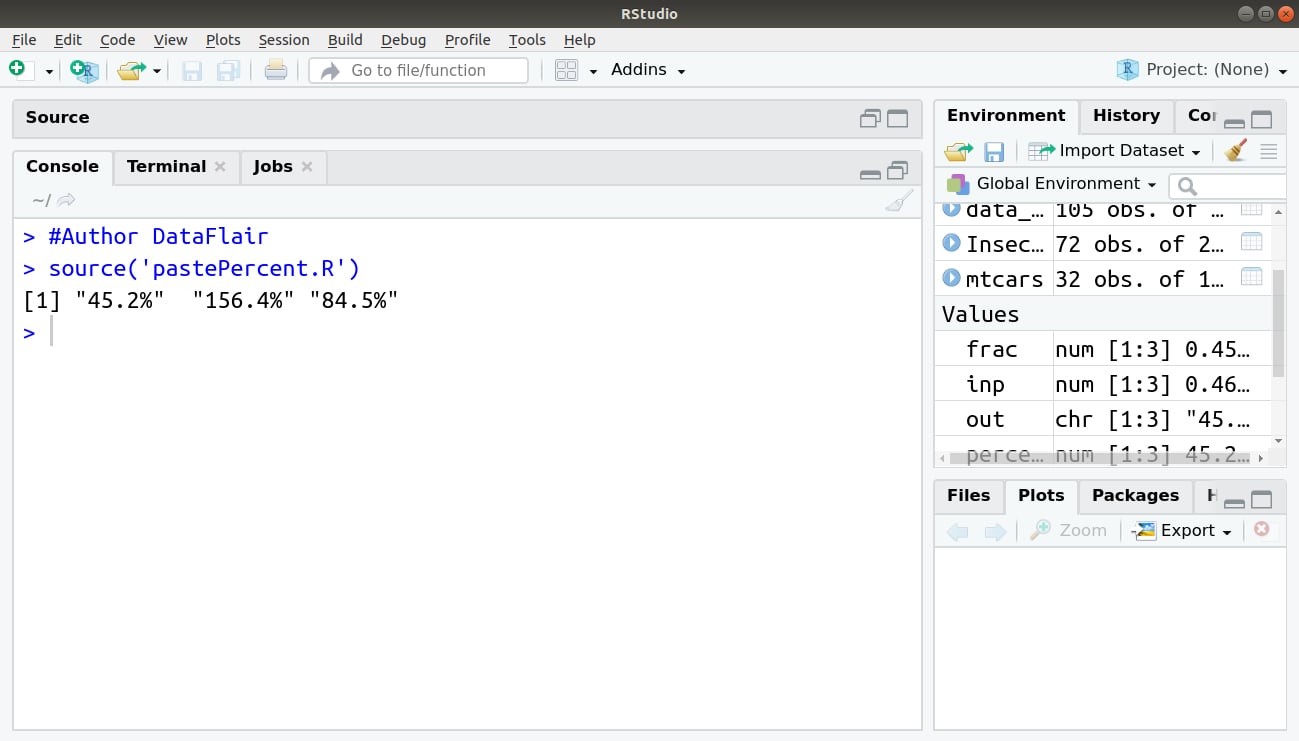Image resolution: width=1299 pixels, height=741 pixels.
Task: Open the View menu
Action: pos(170,40)
